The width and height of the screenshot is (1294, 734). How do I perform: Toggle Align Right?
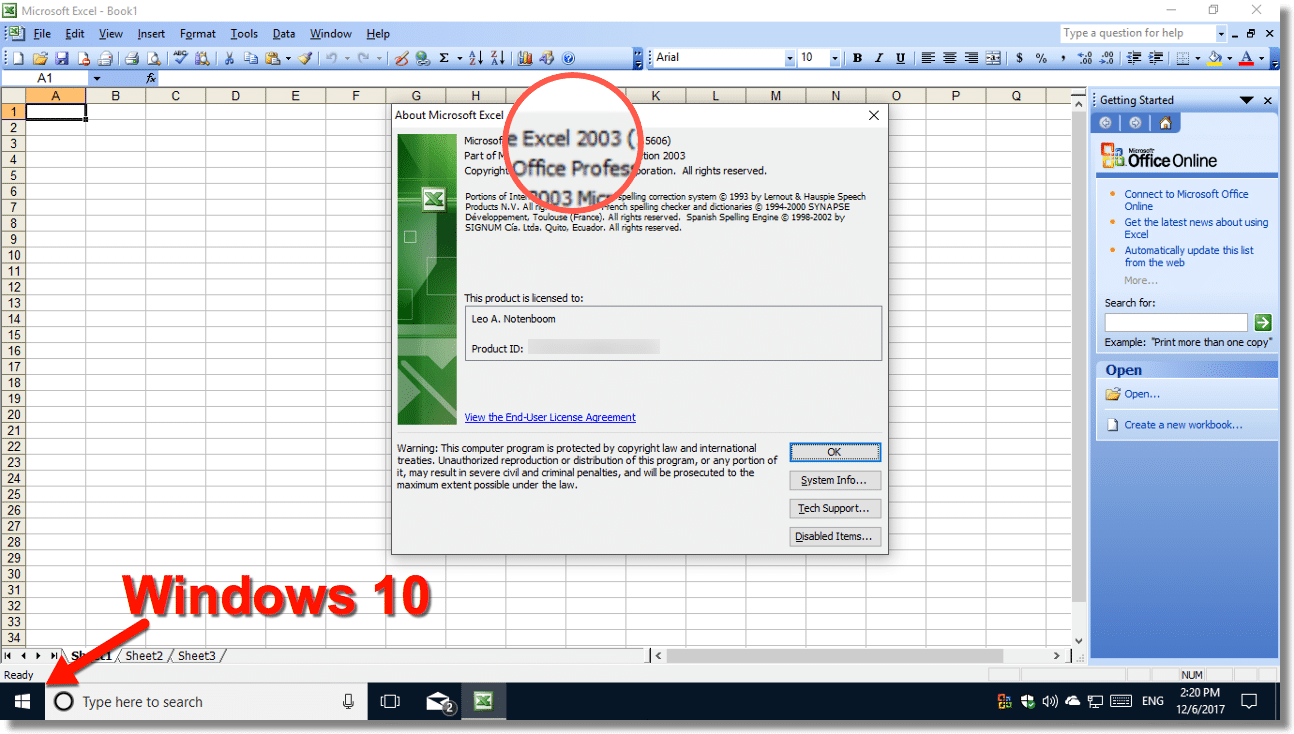pyautogui.click(x=972, y=58)
